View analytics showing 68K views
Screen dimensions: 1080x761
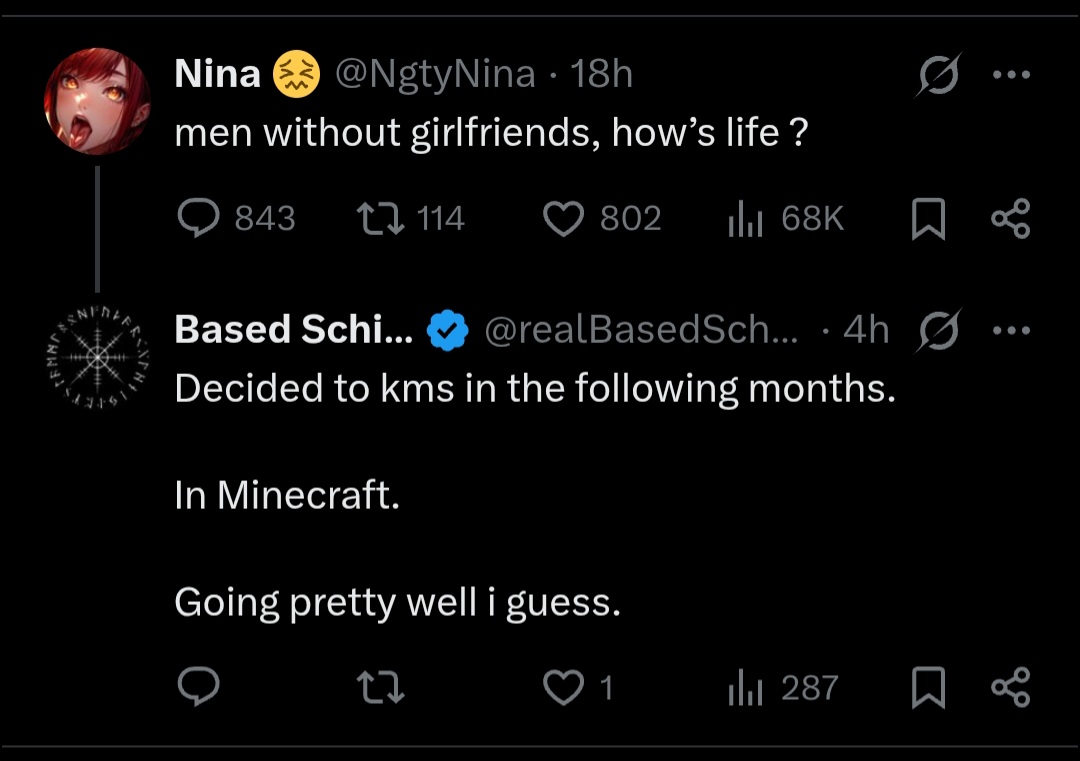pyautogui.click(x=745, y=218)
